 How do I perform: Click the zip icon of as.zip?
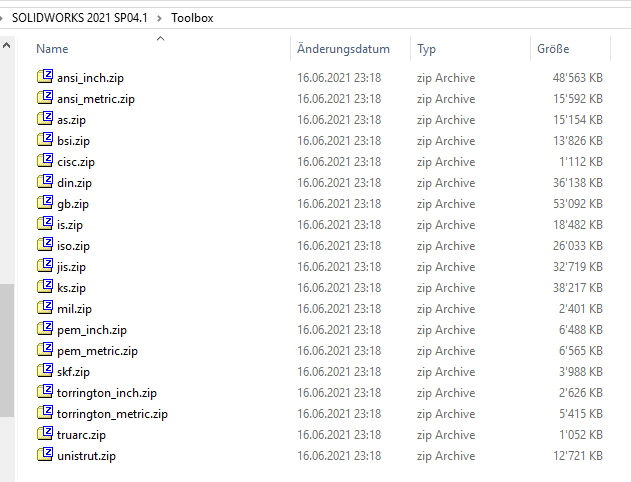tap(45, 118)
